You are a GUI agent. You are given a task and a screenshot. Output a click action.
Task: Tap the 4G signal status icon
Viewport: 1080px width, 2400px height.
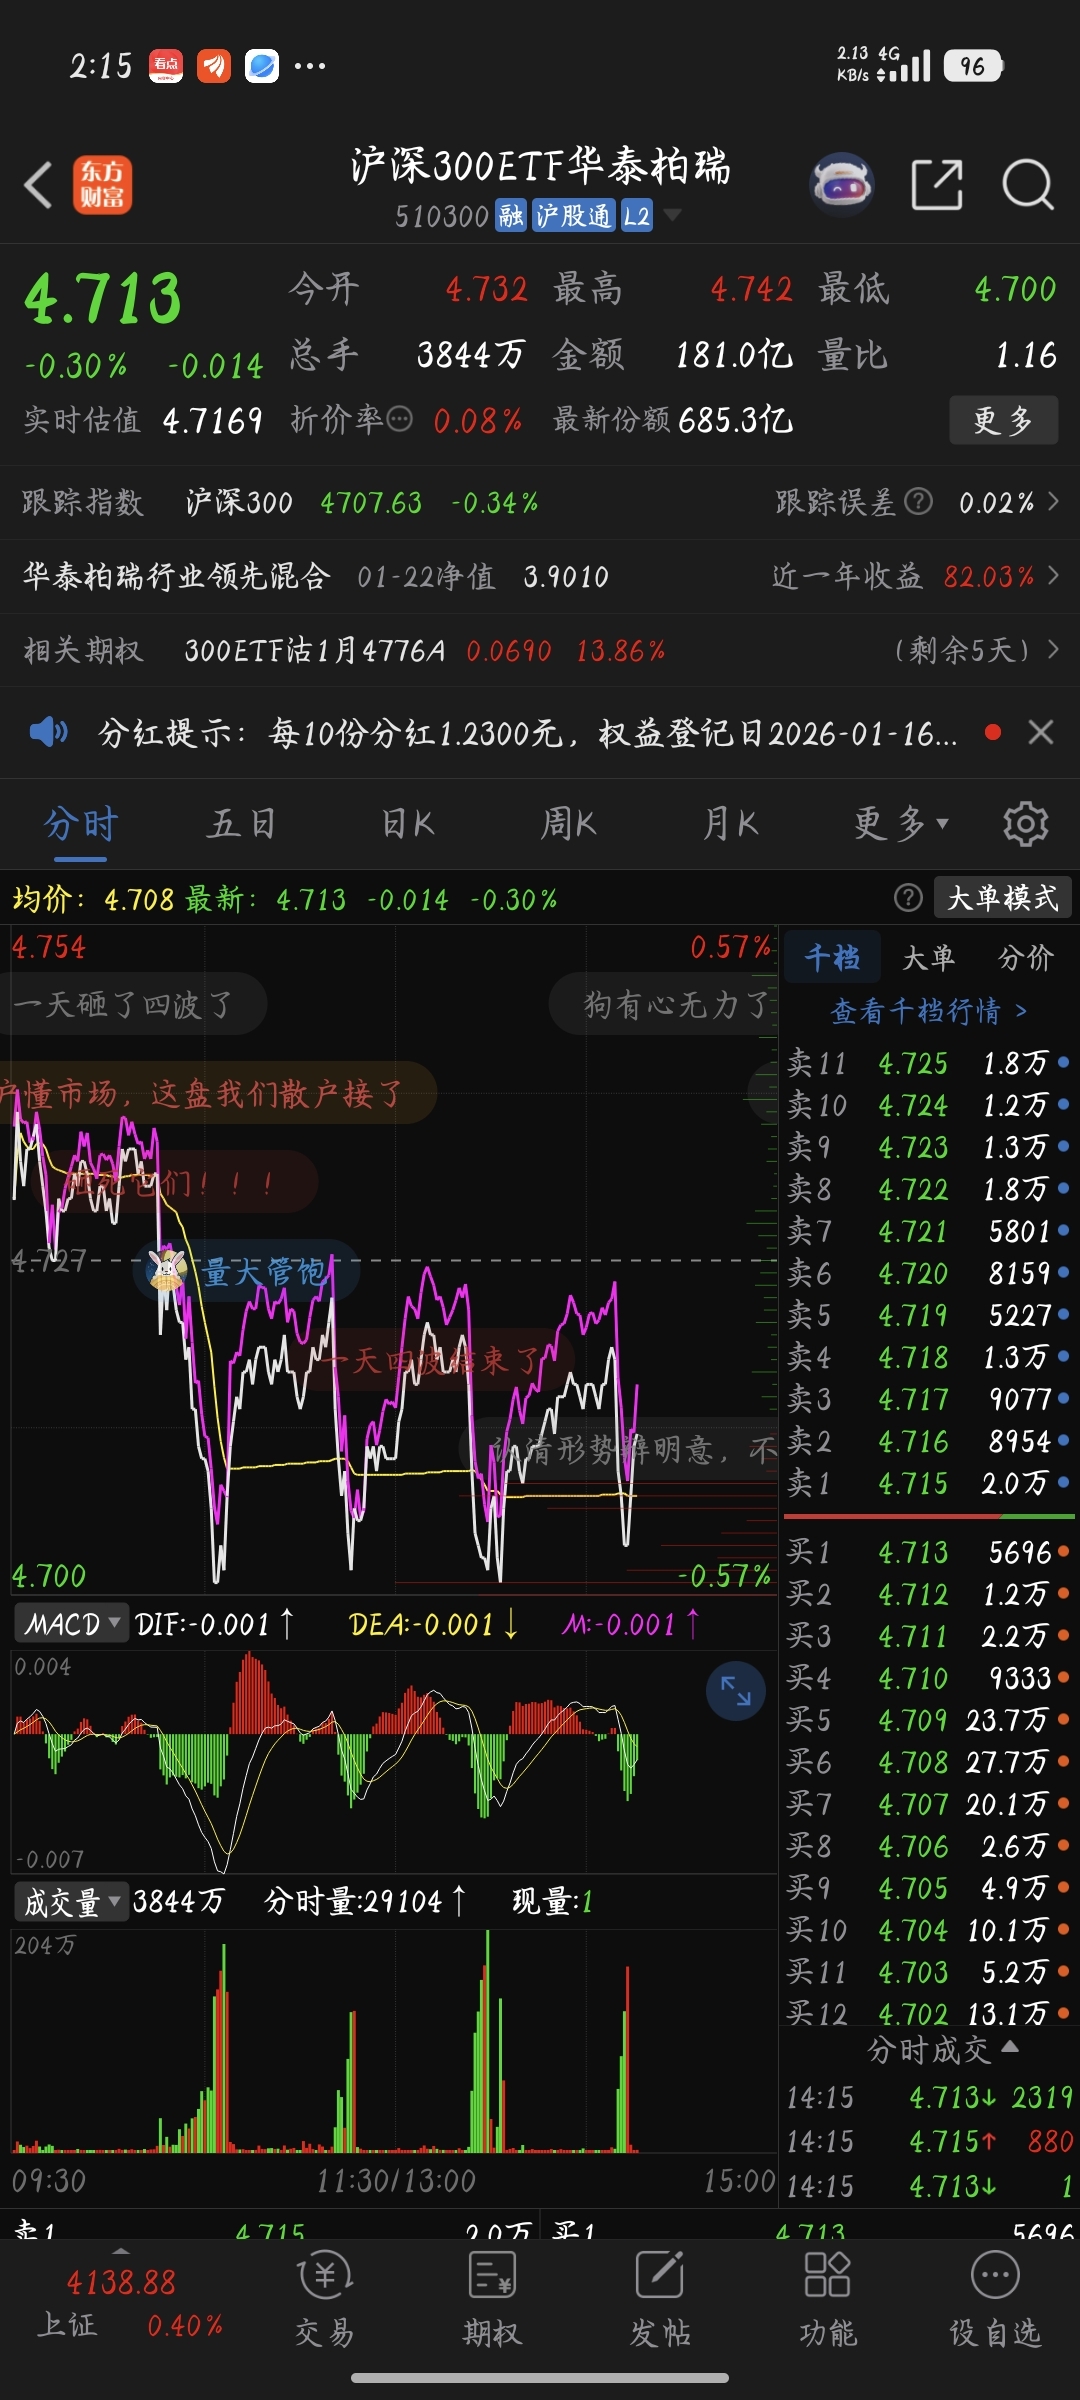click(x=903, y=65)
